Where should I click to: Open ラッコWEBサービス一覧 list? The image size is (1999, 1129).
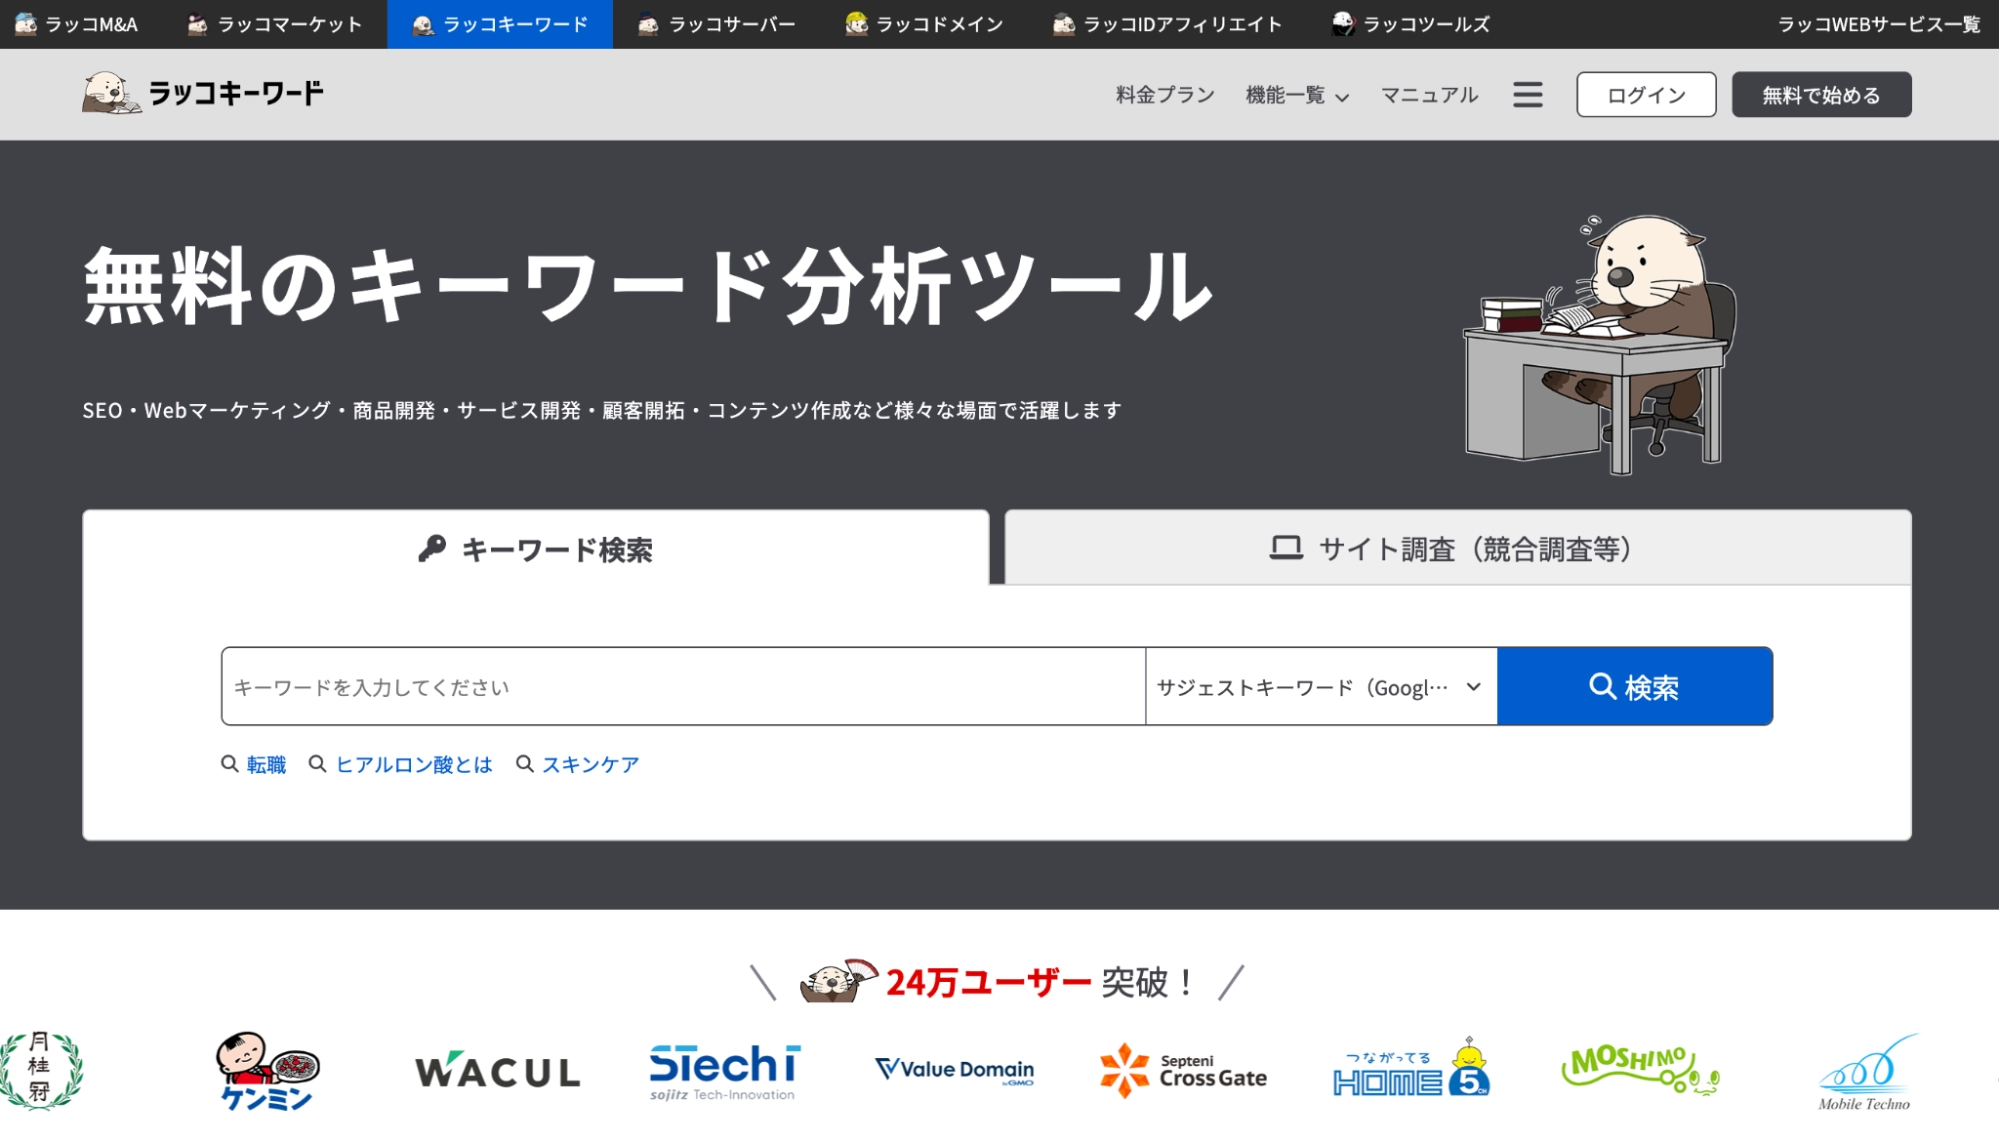[1878, 24]
